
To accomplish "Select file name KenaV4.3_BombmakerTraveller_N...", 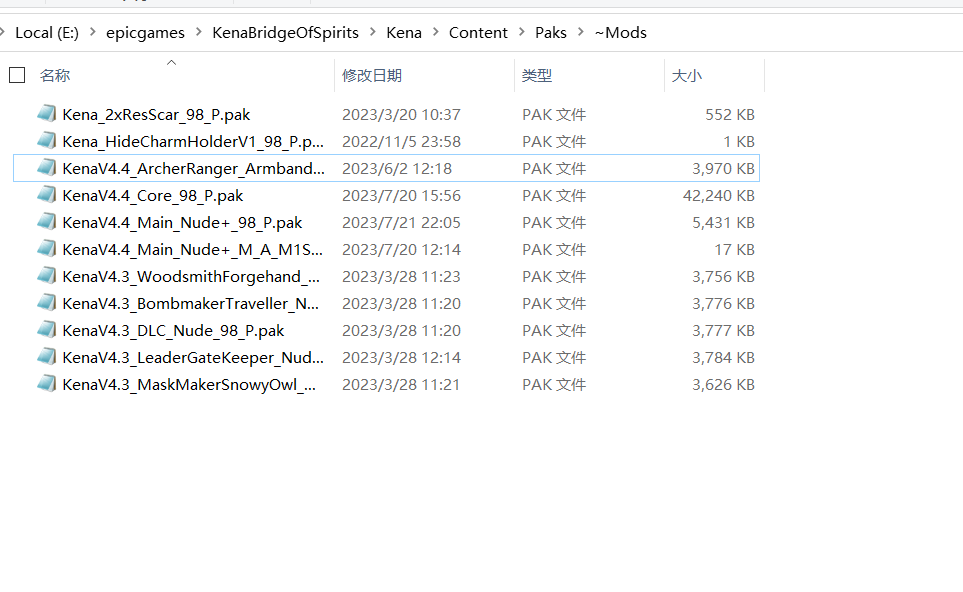I will click(x=190, y=304).
